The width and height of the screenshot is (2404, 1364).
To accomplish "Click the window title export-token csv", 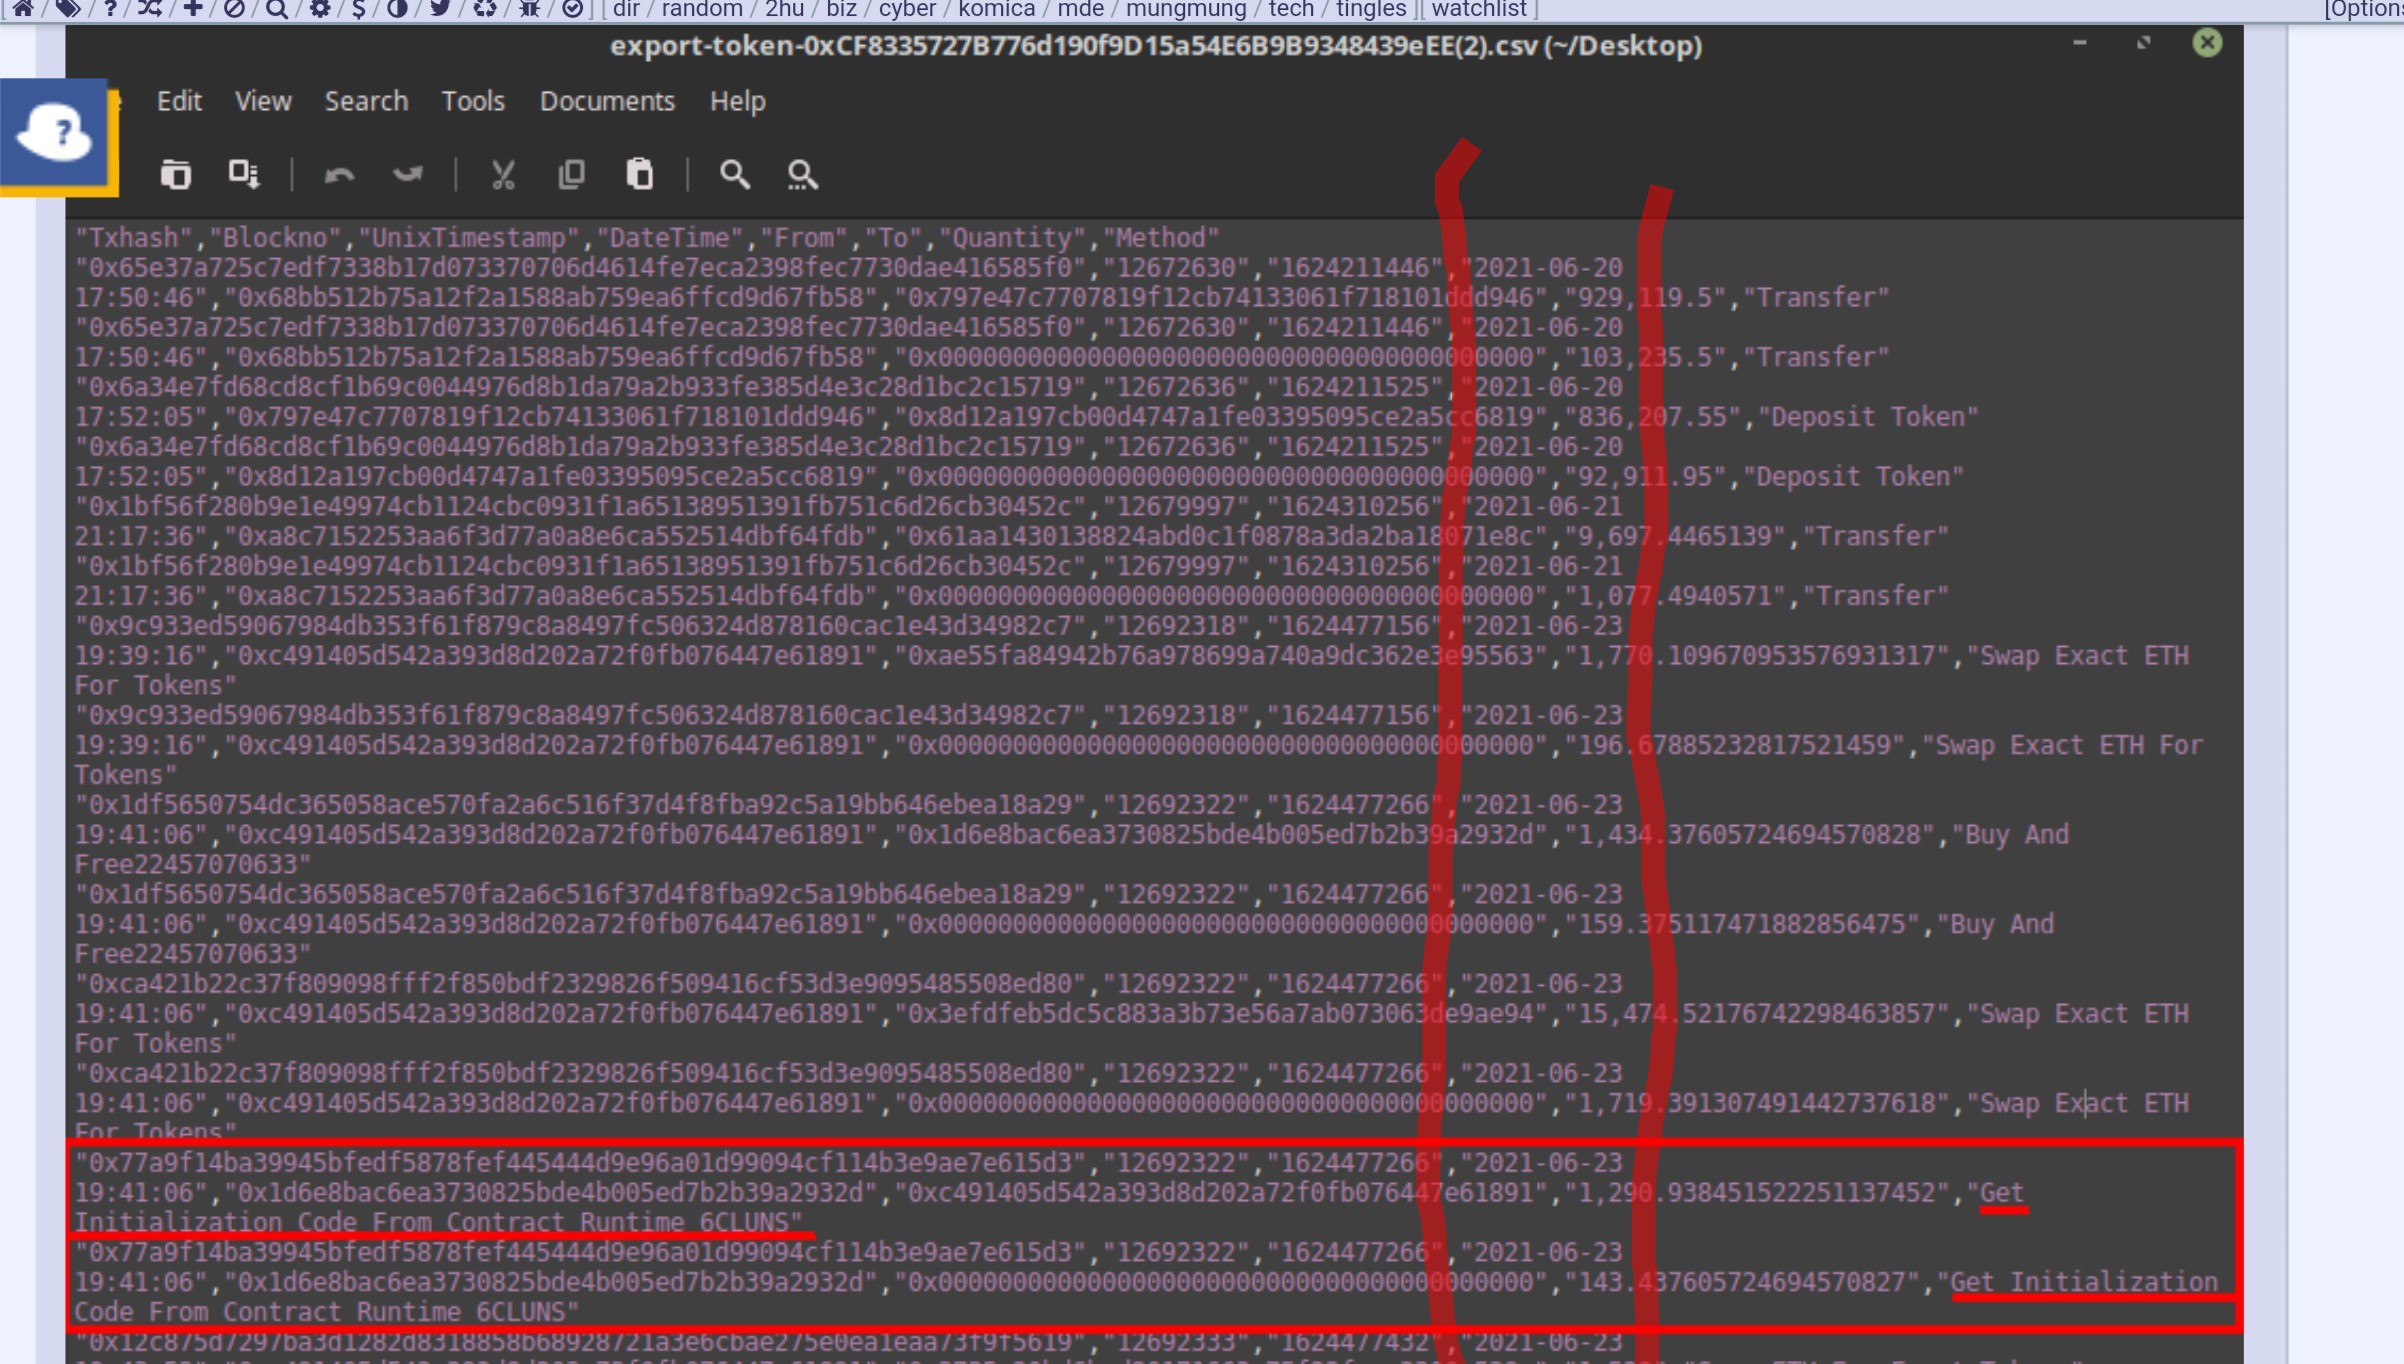I will pos(1156,46).
